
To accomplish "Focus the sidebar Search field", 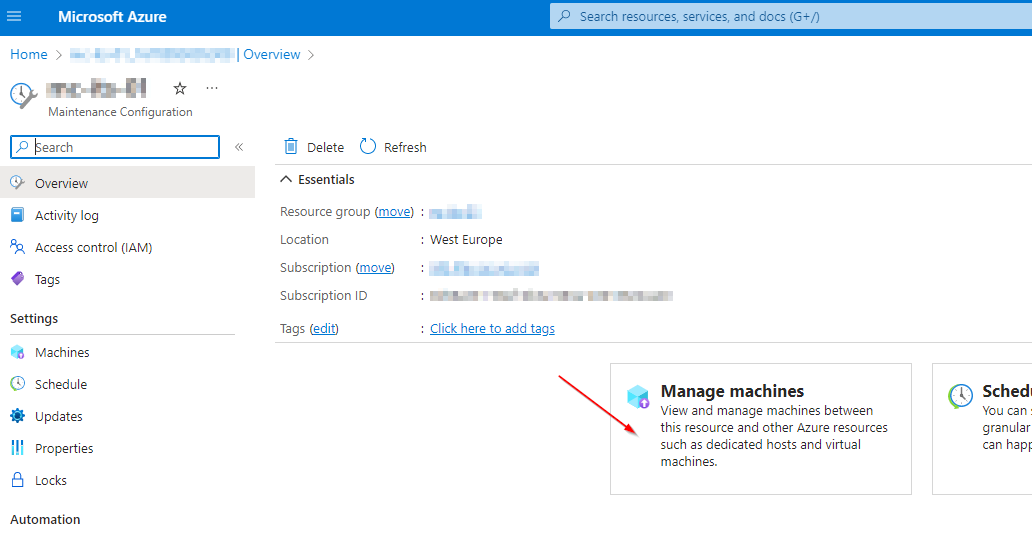I will click(x=115, y=147).
